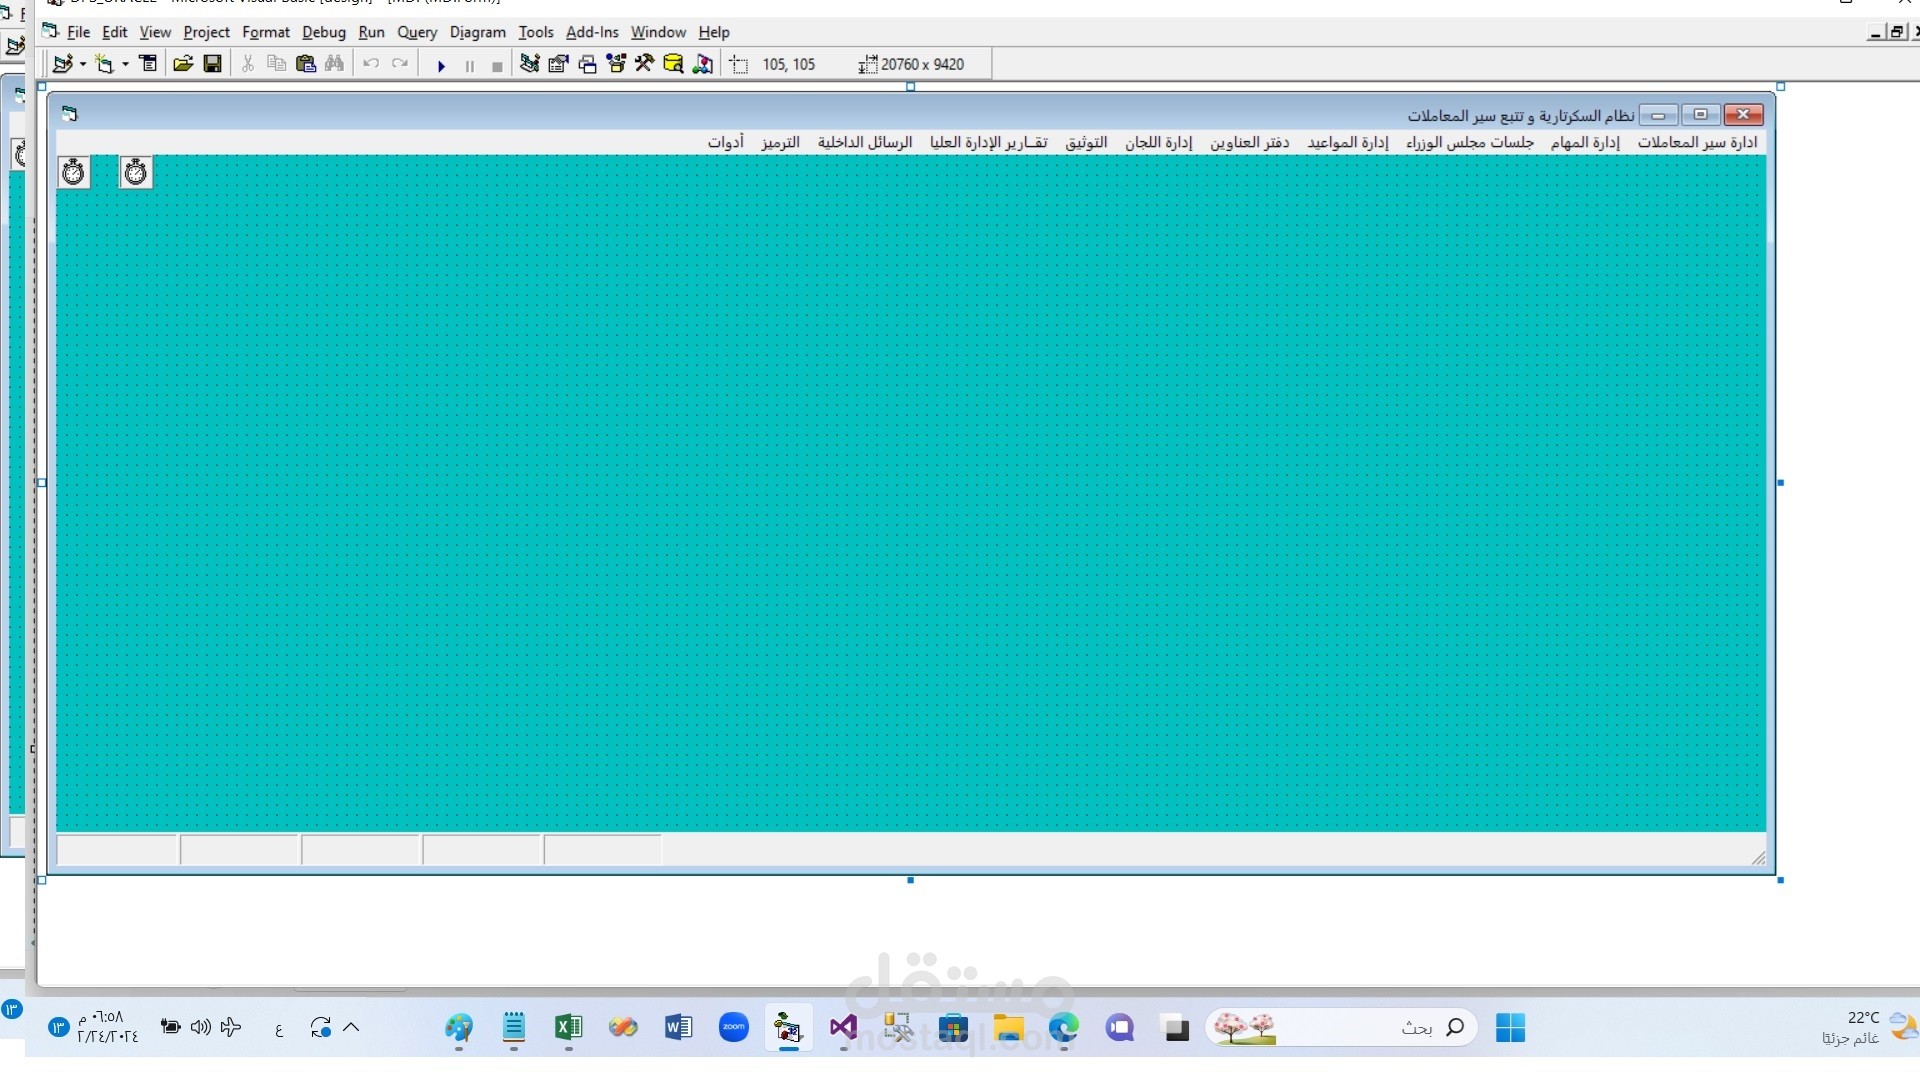The height and width of the screenshot is (1080, 1920).
Task: Open the form menu 'الرسائل الداخلية'
Action: tap(865, 142)
